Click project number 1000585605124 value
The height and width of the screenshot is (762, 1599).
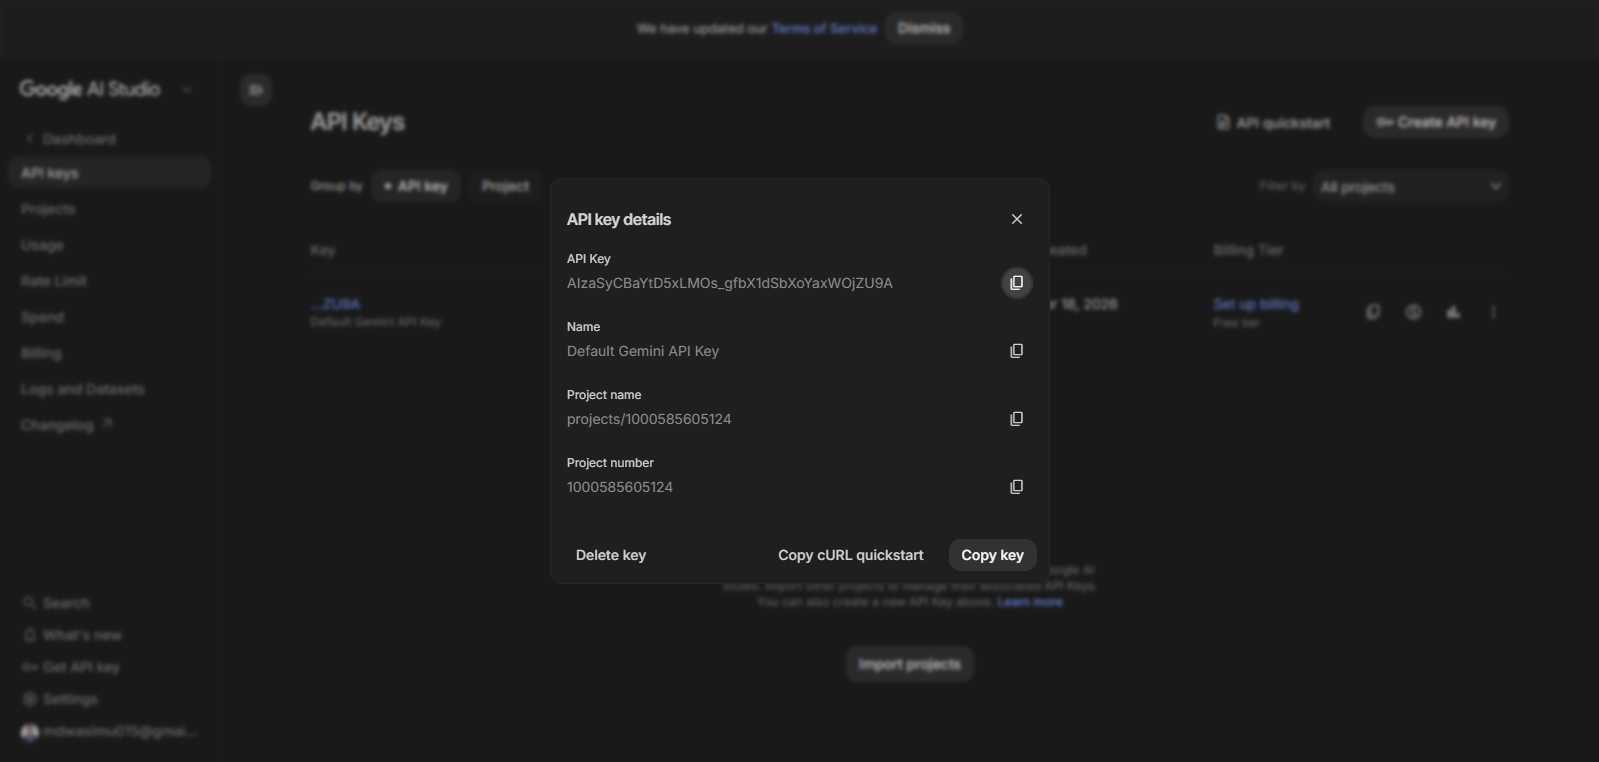pyautogui.click(x=620, y=487)
